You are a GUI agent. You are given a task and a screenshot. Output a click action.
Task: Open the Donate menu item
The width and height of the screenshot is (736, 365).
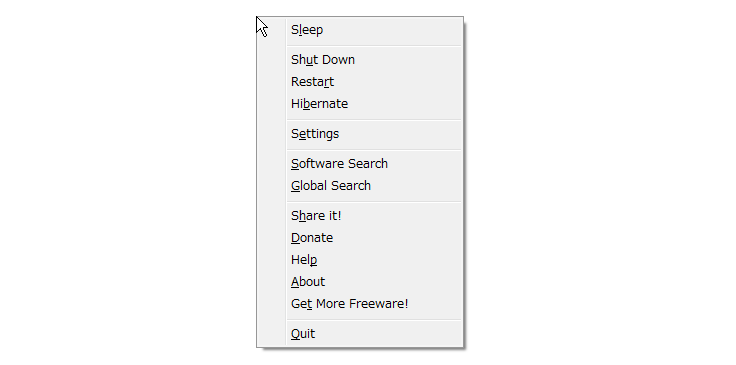click(x=360, y=238)
